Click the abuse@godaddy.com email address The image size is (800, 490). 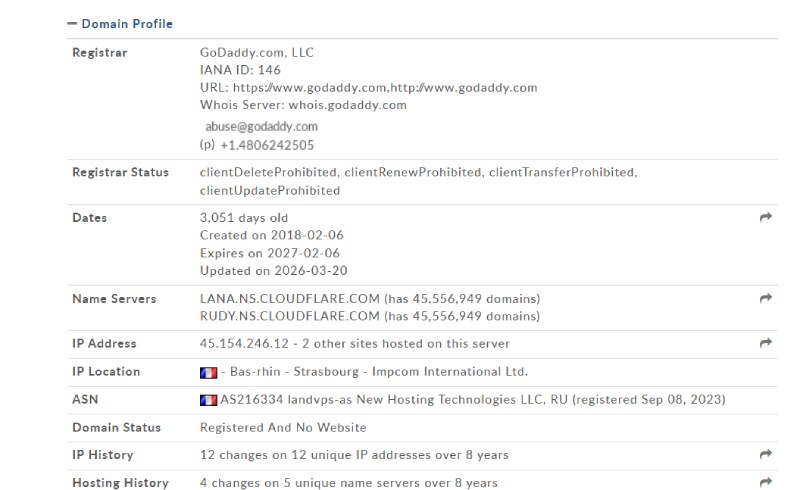[x=261, y=126]
